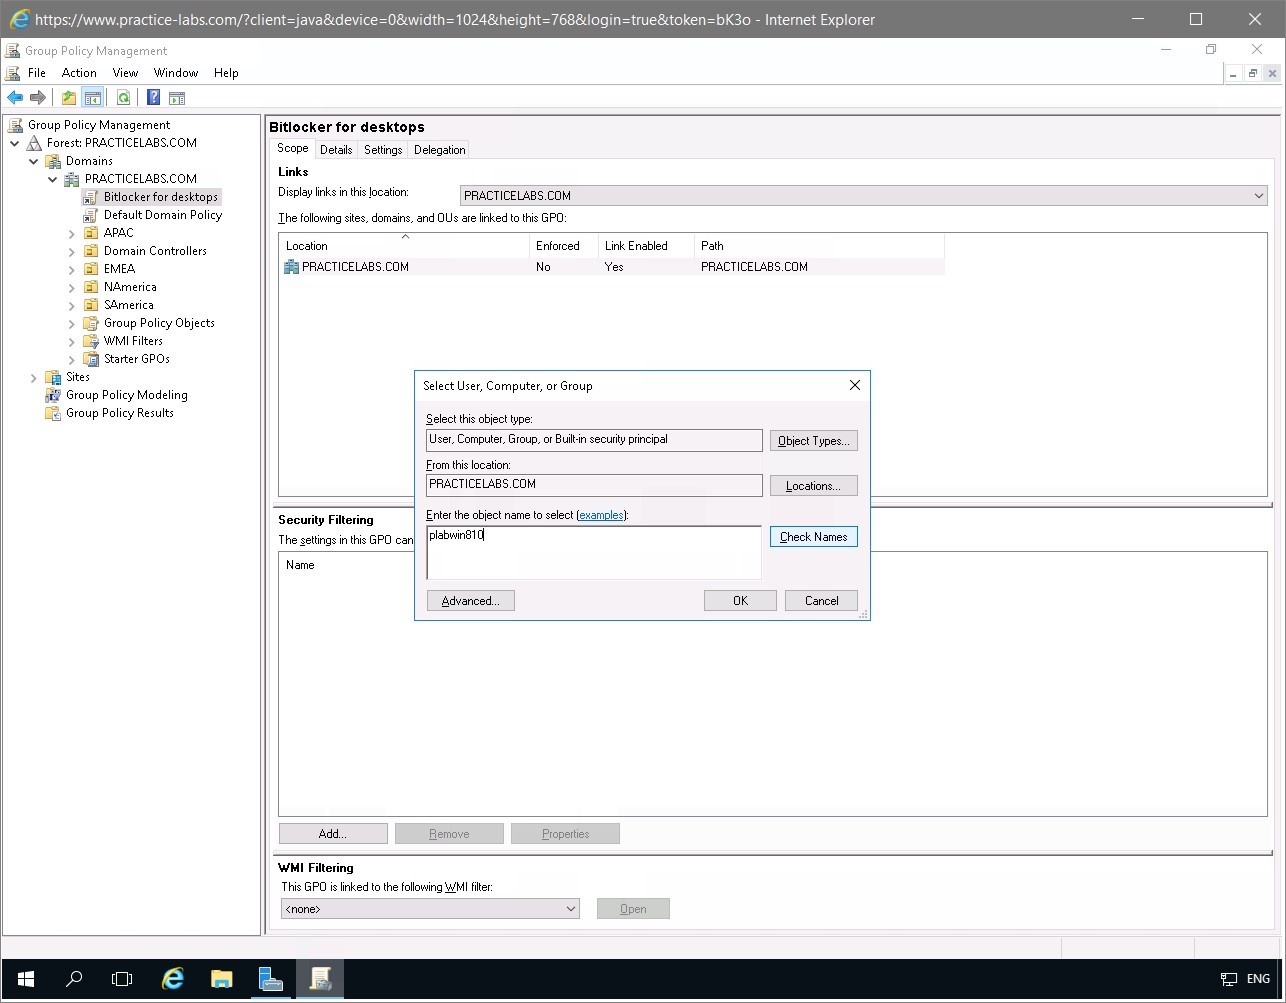Collapse the PRACTICELABS.COM domain node
Image resolution: width=1286 pixels, height=1003 pixels.
pos(52,178)
